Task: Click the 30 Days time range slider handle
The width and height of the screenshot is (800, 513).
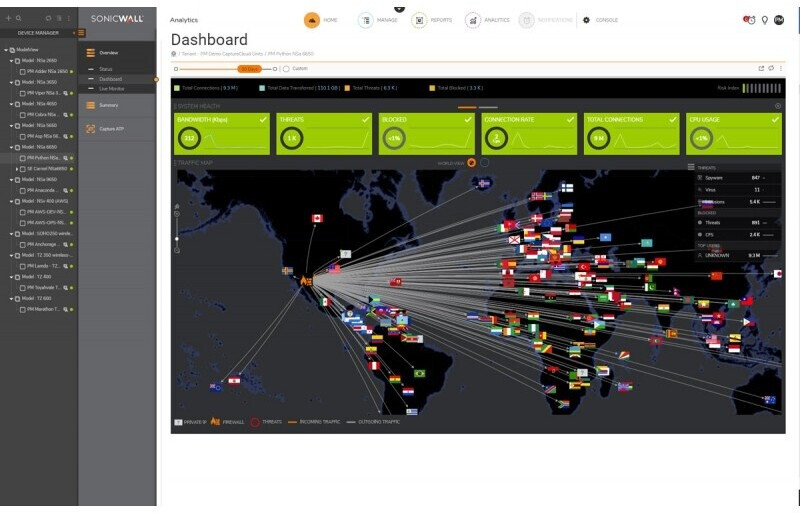Action: coord(249,69)
